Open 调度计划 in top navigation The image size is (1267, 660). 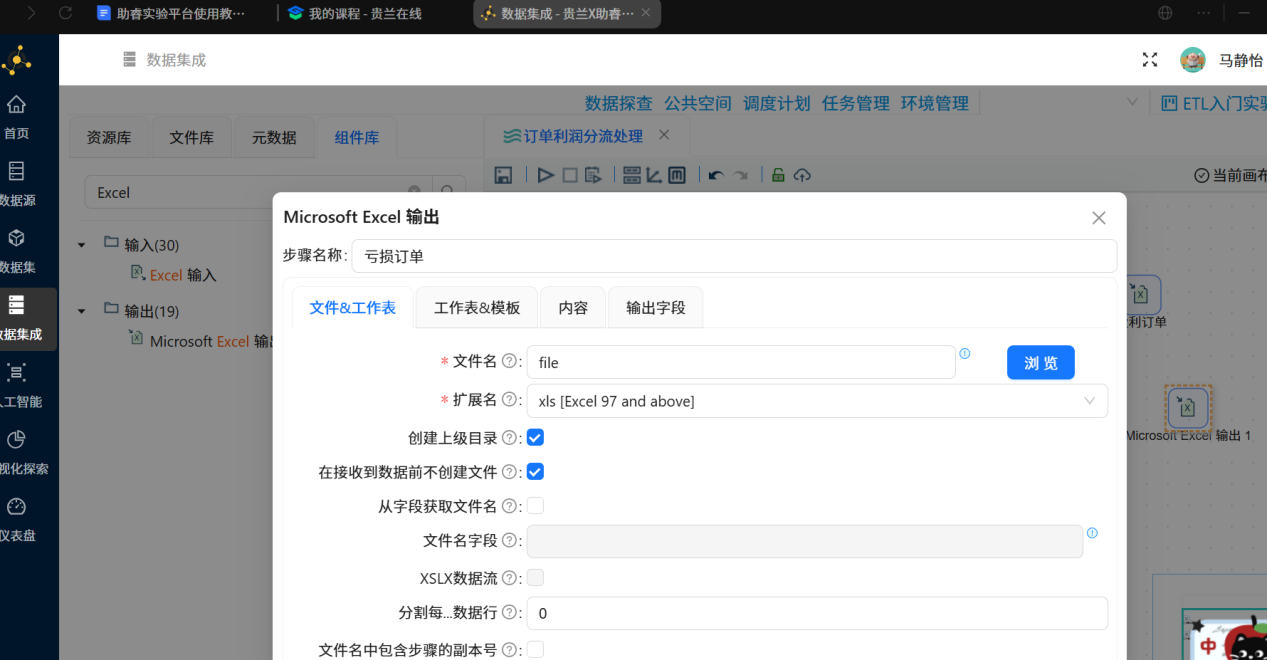[777, 103]
